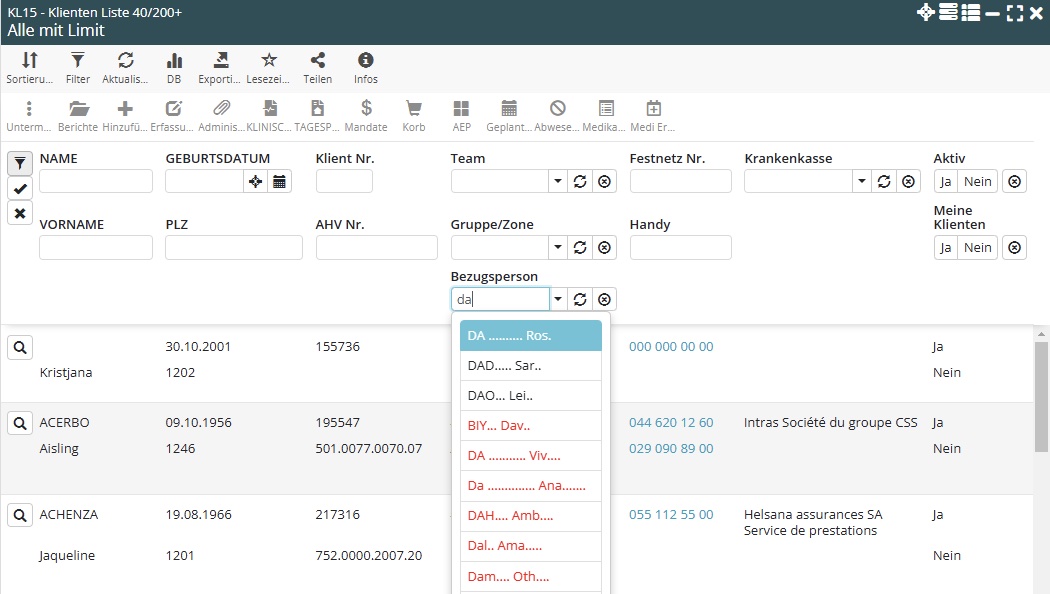Click the Mandate dollar sign icon

(366, 109)
